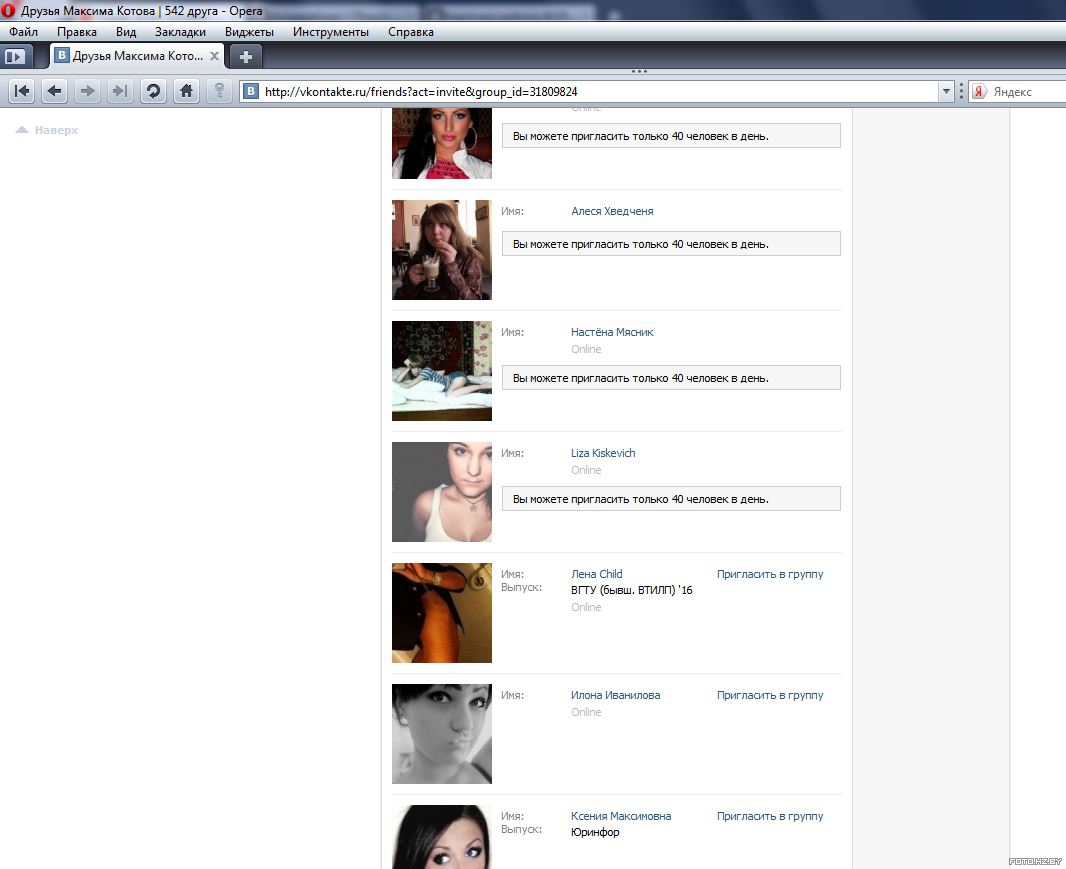Image resolution: width=1066 pixels, height=869 pixels.
Task: Click the fast forward navigation button
Action: [x=120, y=91]
